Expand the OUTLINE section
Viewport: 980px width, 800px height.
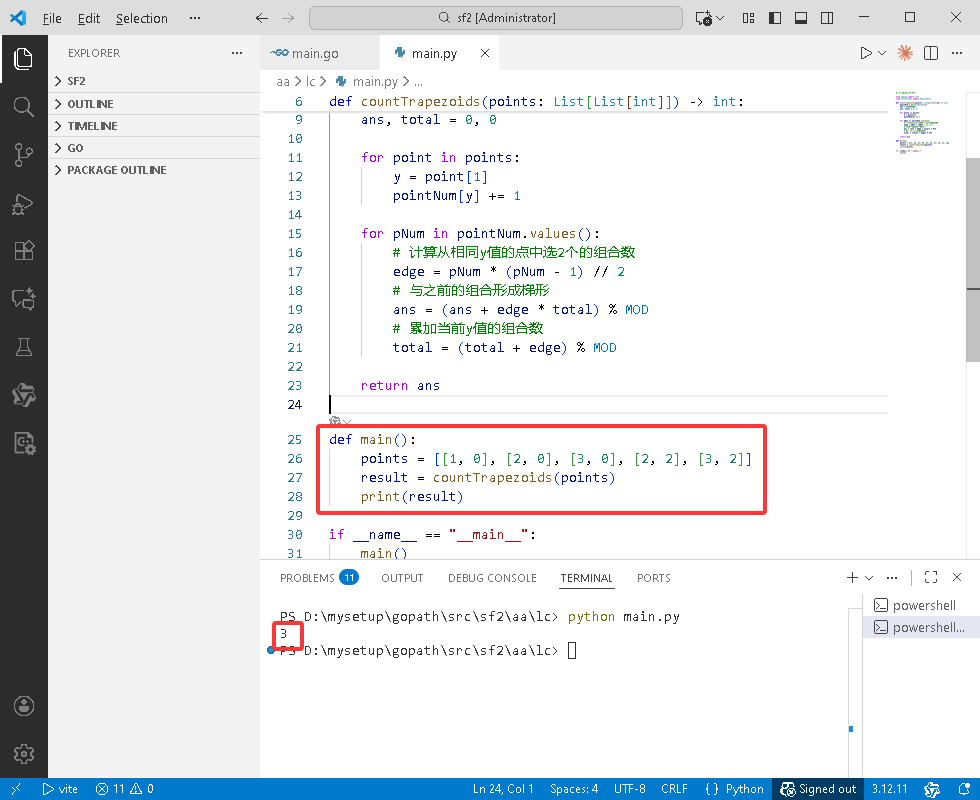pos(154,104)
